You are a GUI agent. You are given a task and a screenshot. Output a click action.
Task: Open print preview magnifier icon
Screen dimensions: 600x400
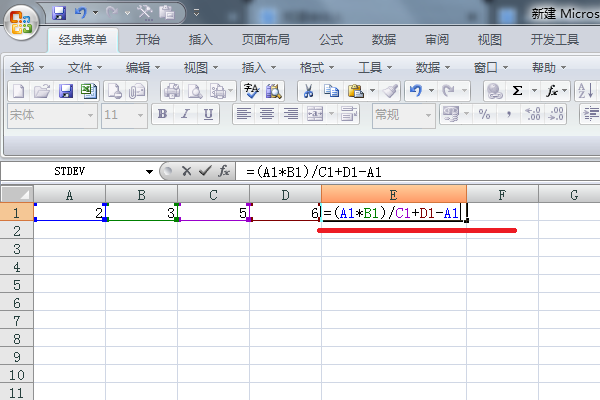195,91
